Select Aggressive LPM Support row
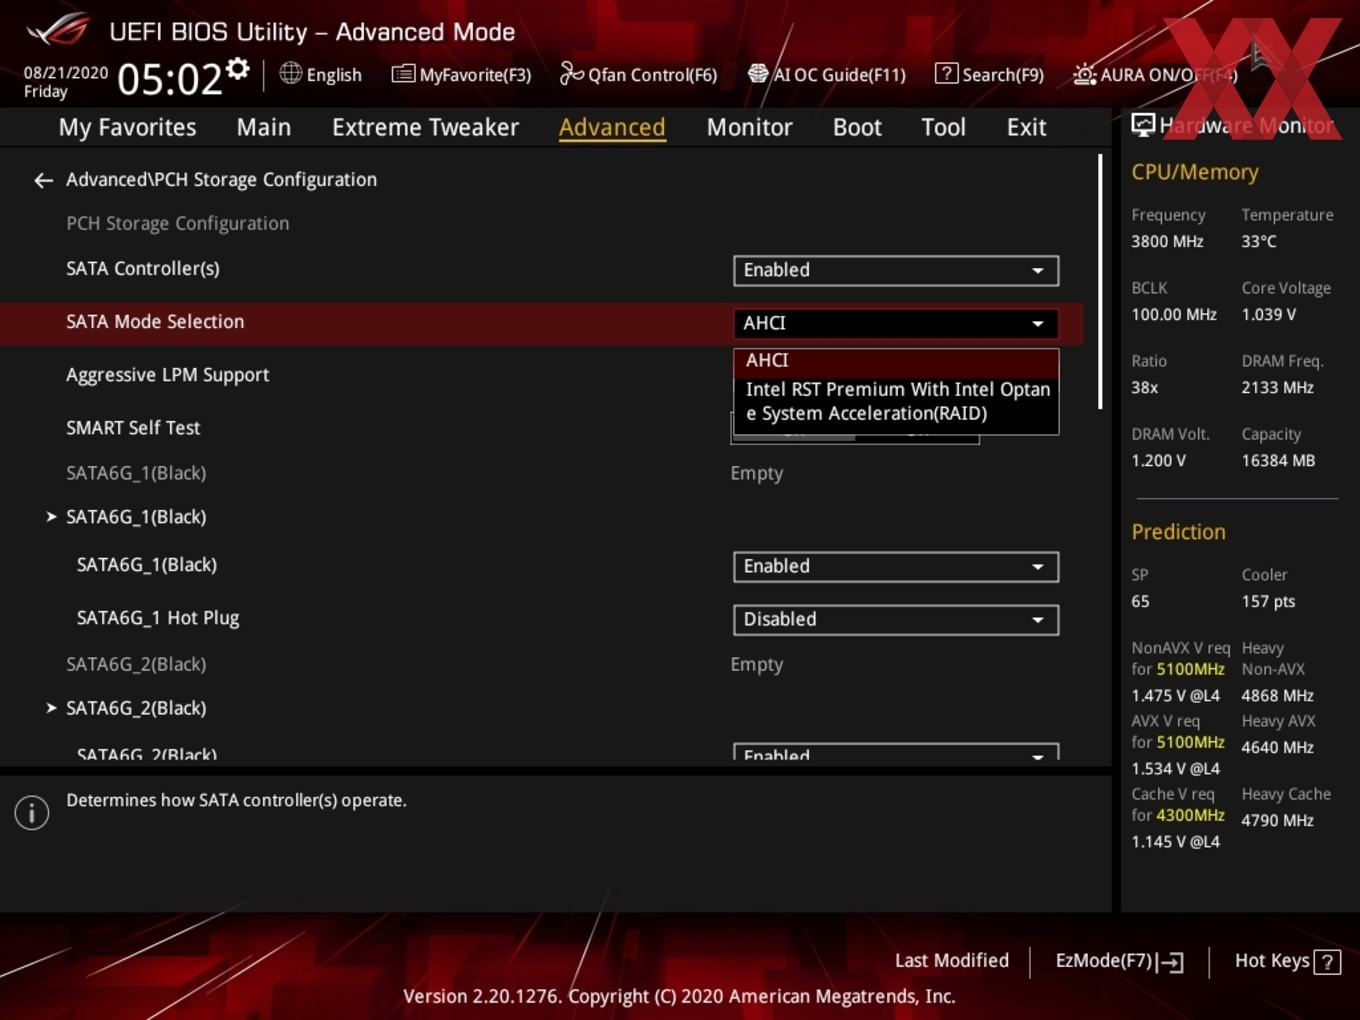 540,375
